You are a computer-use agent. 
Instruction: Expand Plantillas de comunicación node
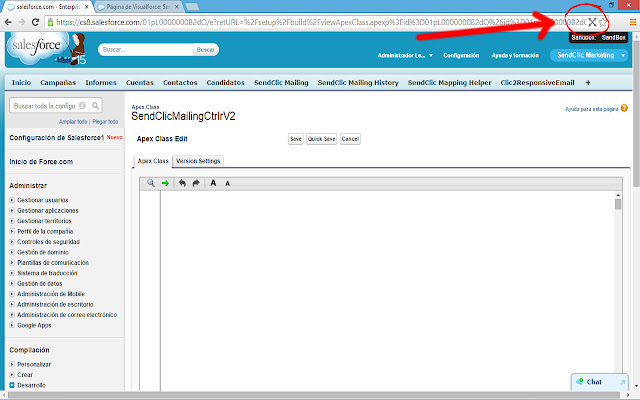[x=12, y=262]
